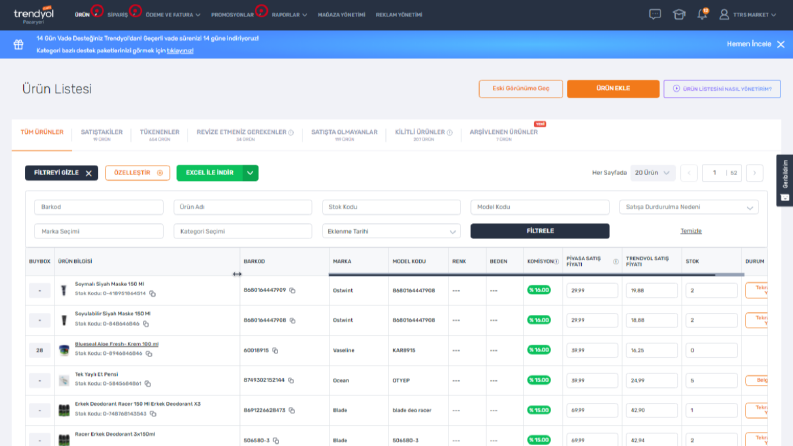Copy barcode 8749302152144
793x446 pixels.
[291, 380]
